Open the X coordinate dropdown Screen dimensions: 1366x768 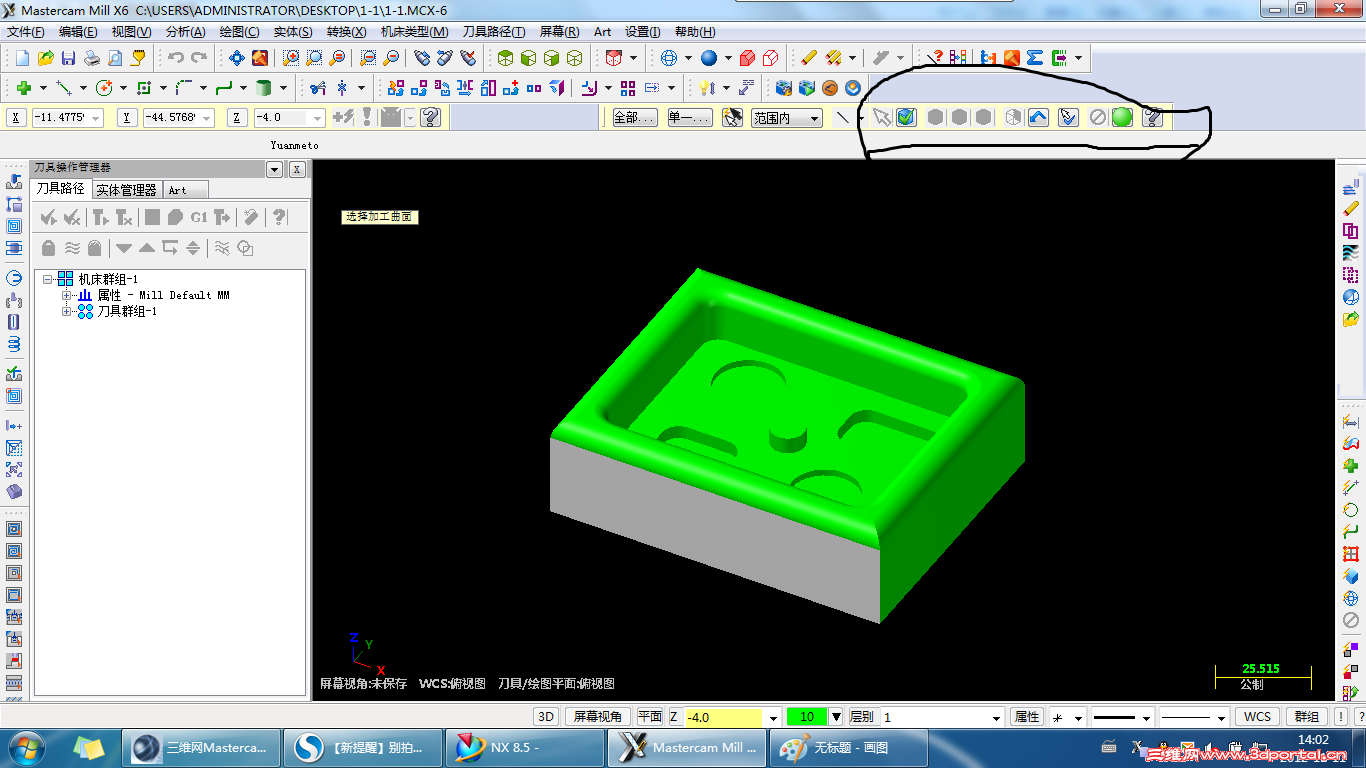[x=96, y=118]
